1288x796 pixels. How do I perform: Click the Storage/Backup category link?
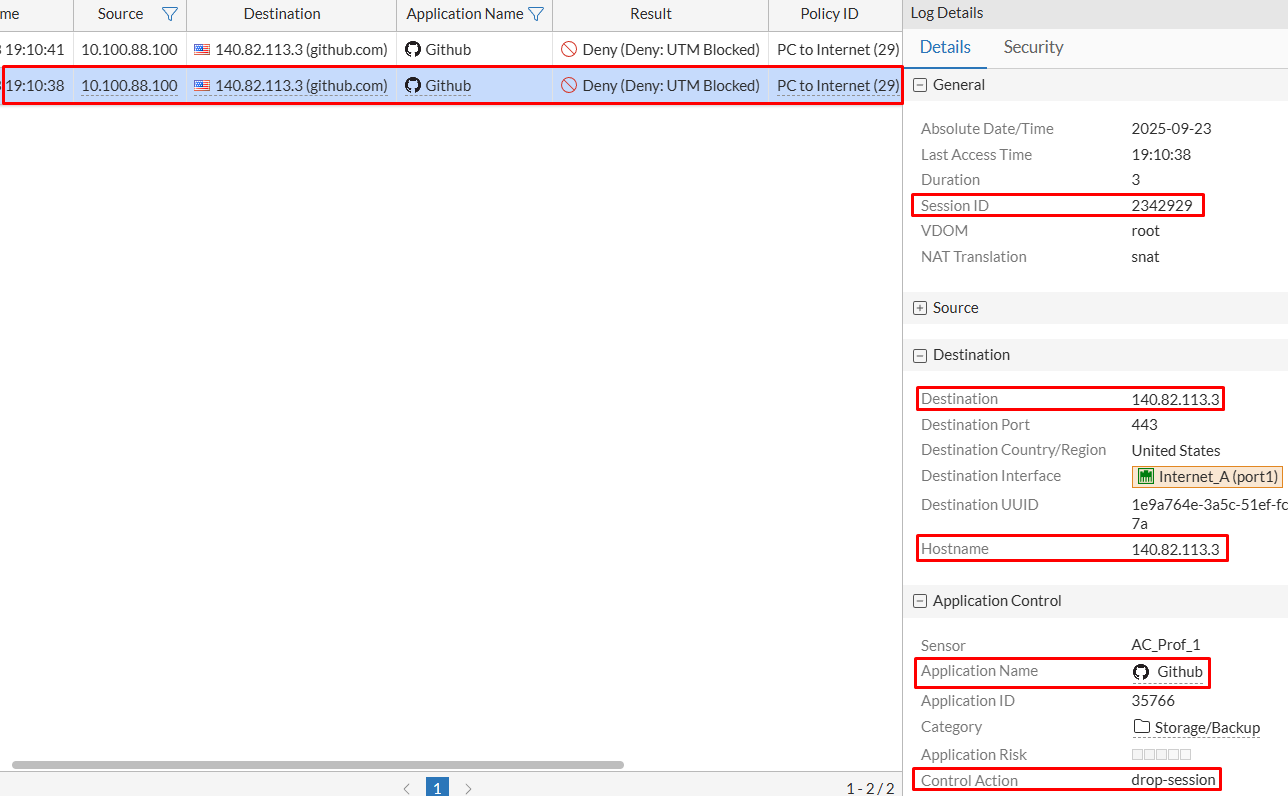(1205, 727)
